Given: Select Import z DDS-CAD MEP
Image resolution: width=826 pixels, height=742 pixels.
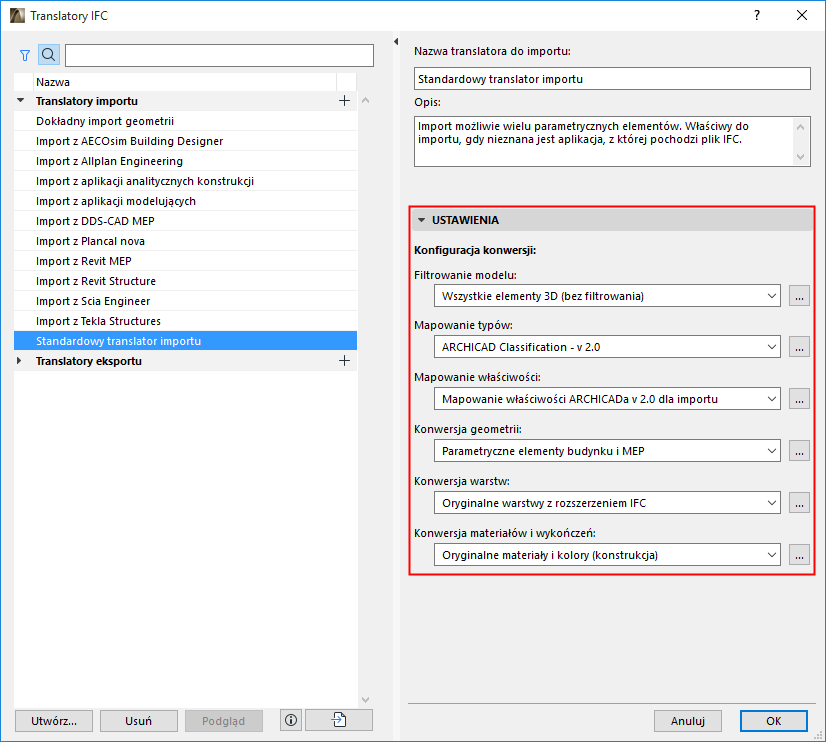Looking at the screenshot, I should point(185,221).
